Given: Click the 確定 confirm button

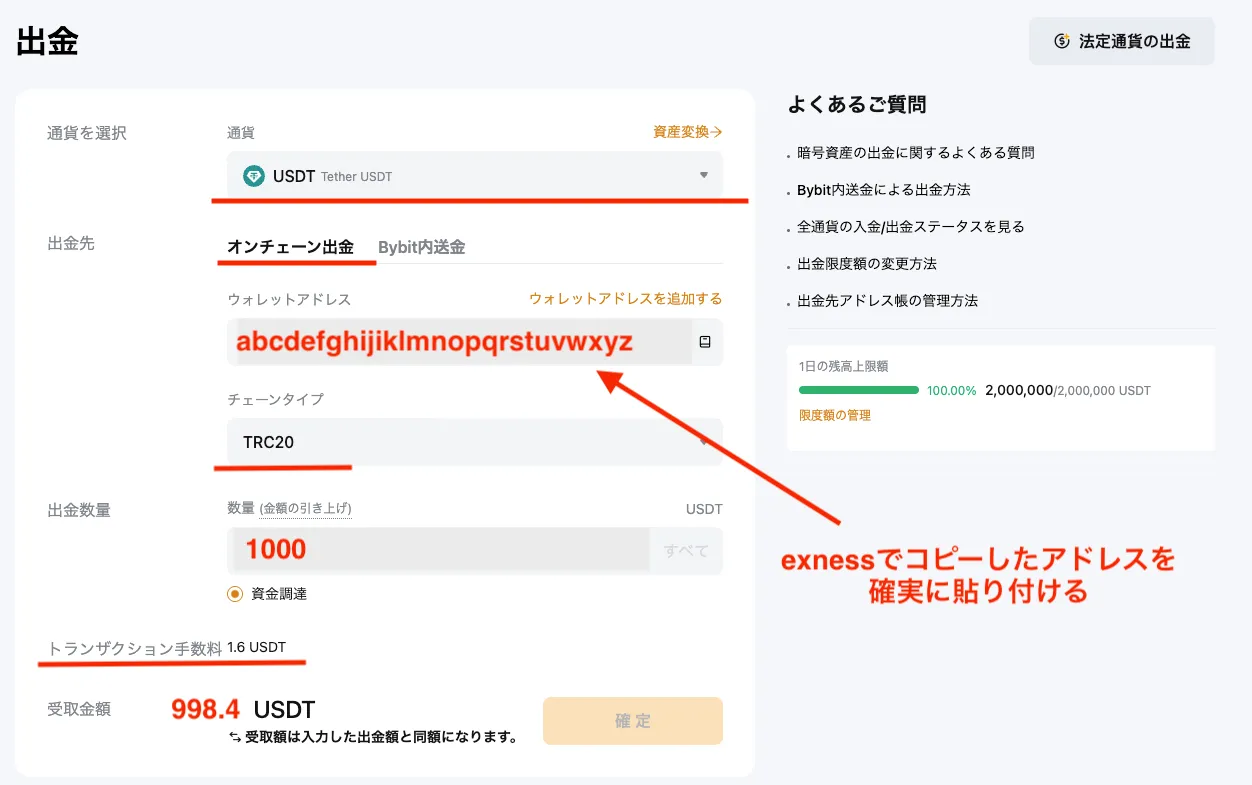Looking at the screenshot, I should pyautogui.click(x=633, y=721).
